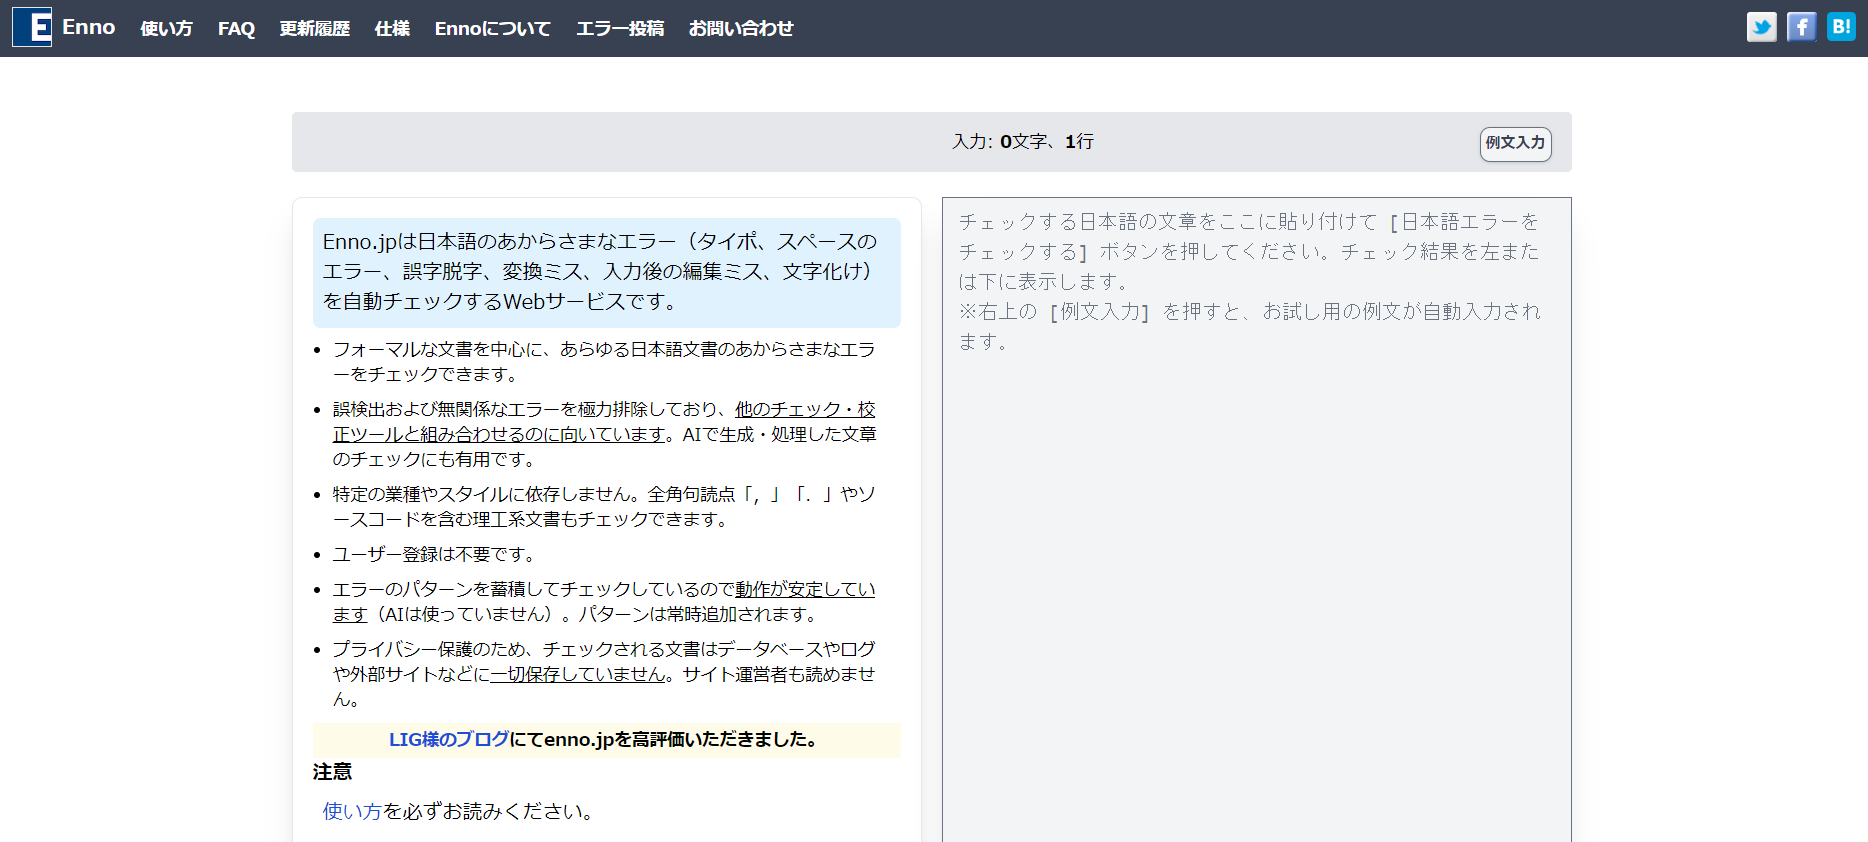This screenshot has width=1868, height=842.
Task: Share the page on Twitter
Action: tap(1762, 27)
